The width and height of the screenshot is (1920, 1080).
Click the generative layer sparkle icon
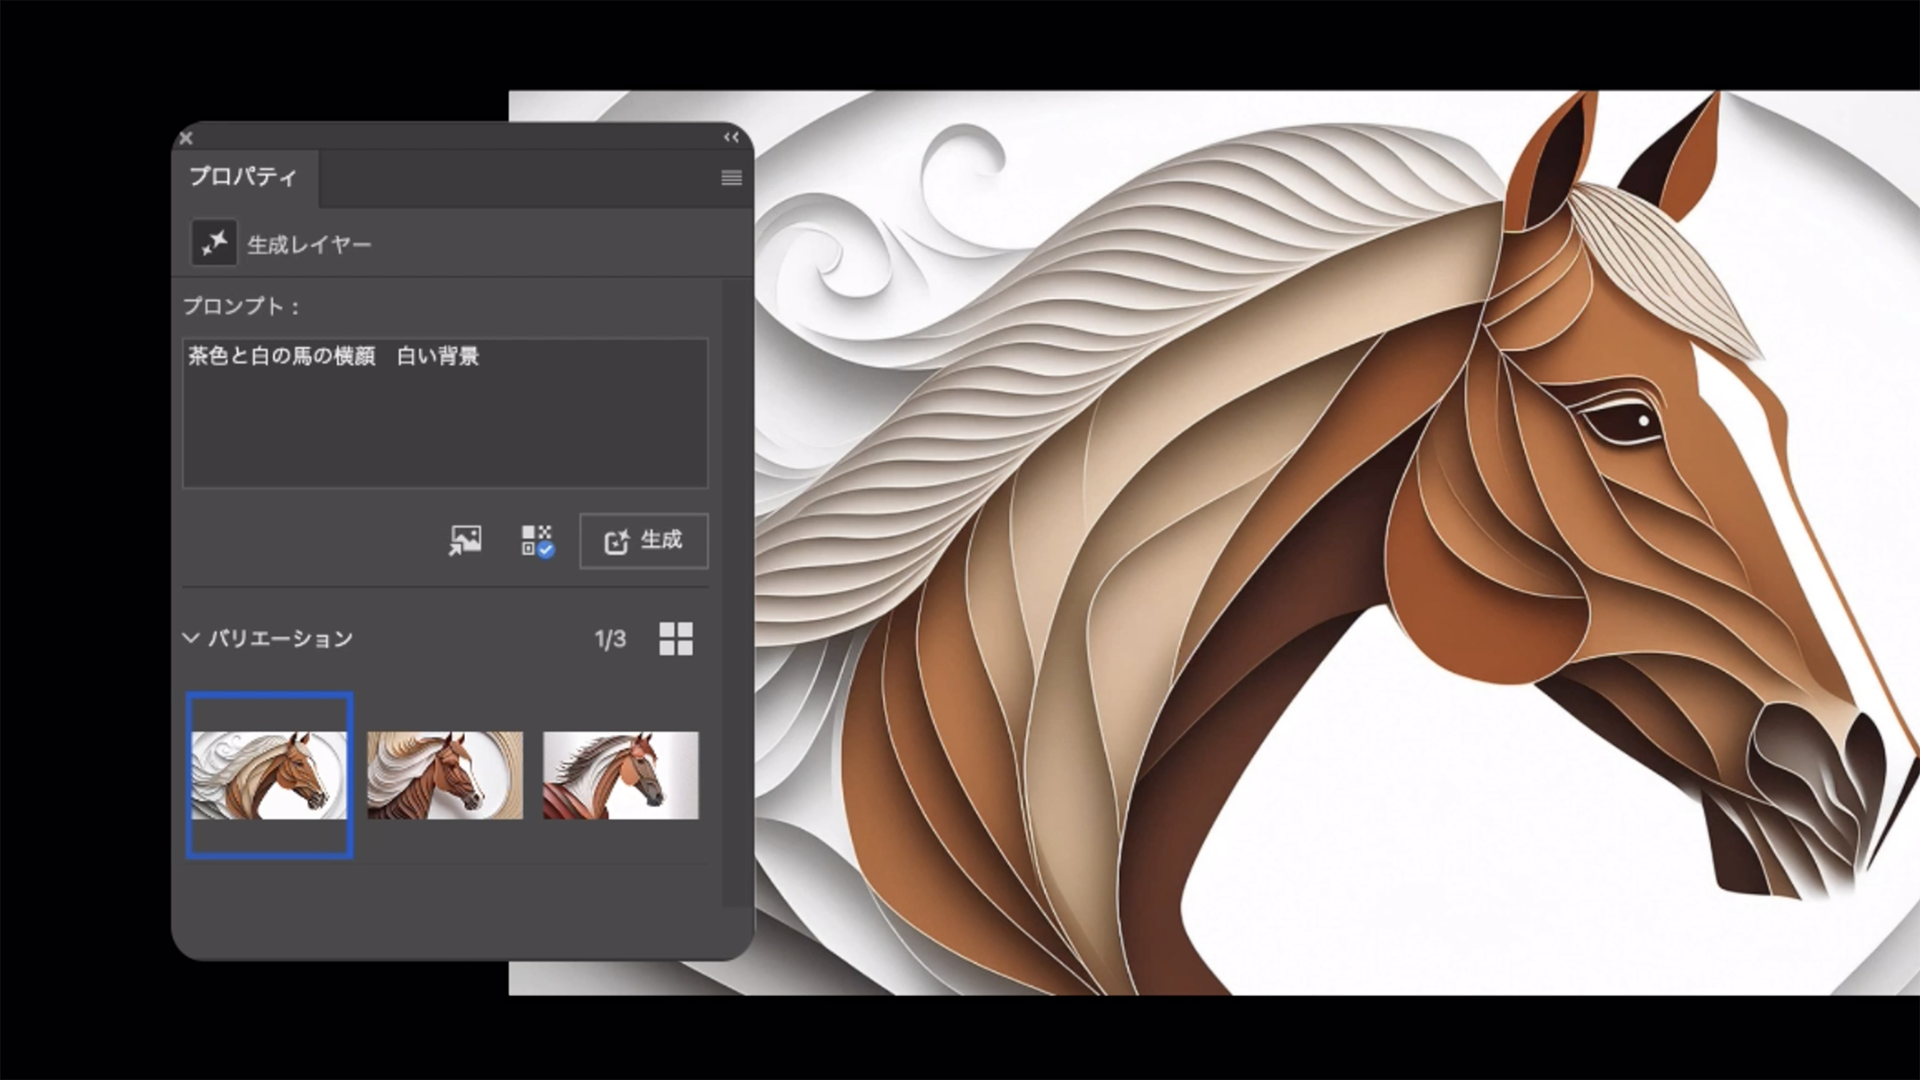pos(214,243)
